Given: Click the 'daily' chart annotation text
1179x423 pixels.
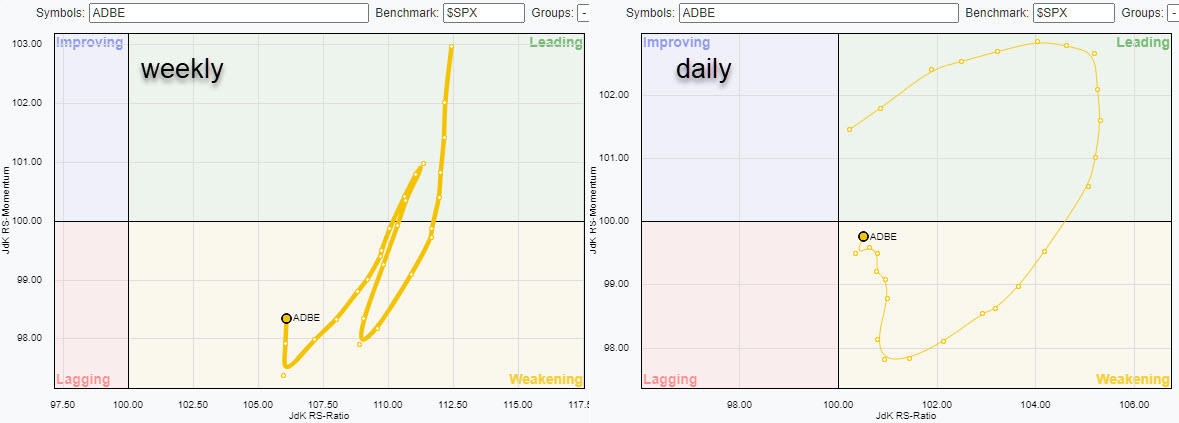Looking at the screenshot, I should (703, 69).
